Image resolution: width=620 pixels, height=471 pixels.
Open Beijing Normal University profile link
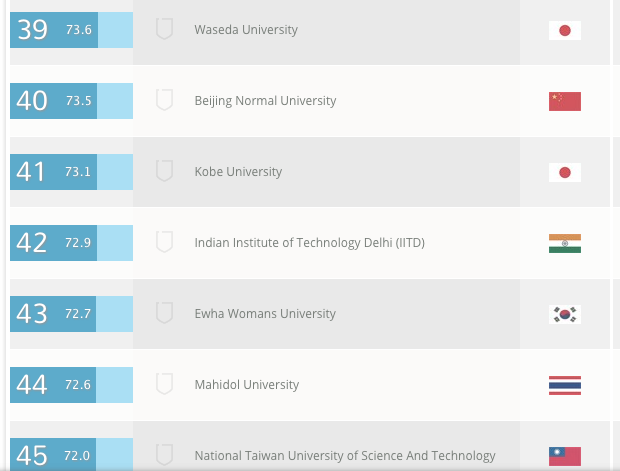coord(265,101)
